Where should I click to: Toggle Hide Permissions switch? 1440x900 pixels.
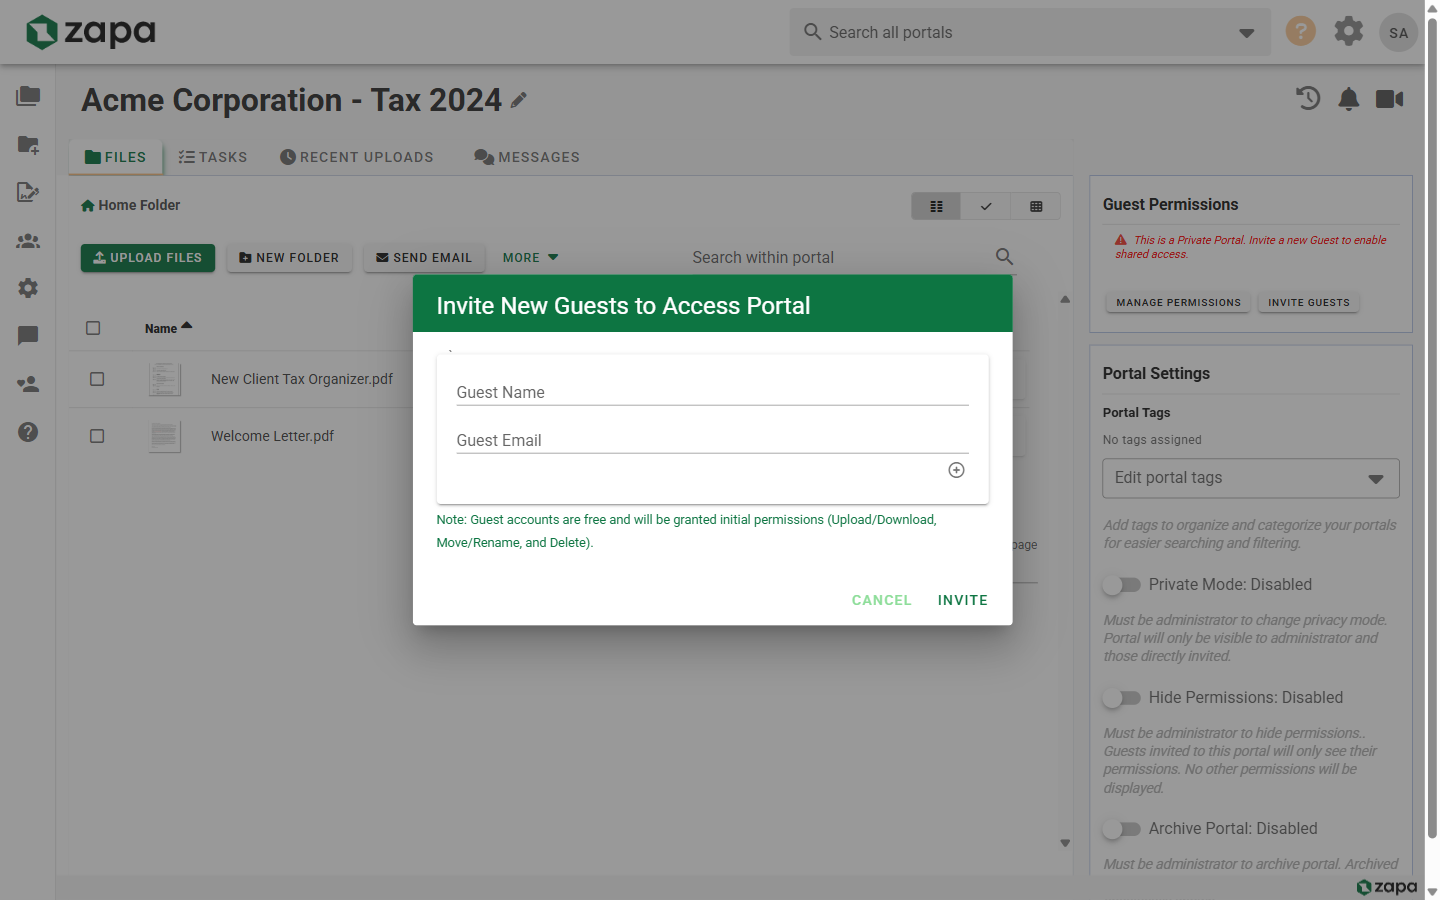[x=1121, y=697]
